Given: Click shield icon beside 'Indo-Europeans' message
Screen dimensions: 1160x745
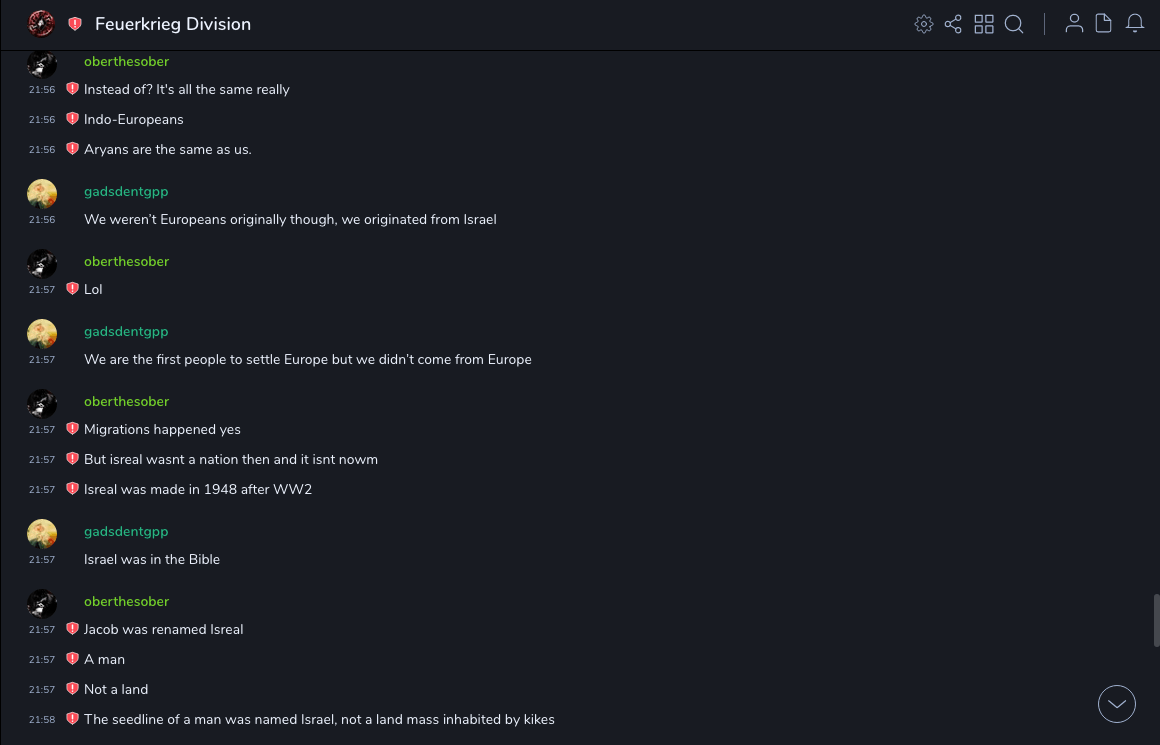Looking at the screenshot, I should pyautogui.click(x=72, y=119).
